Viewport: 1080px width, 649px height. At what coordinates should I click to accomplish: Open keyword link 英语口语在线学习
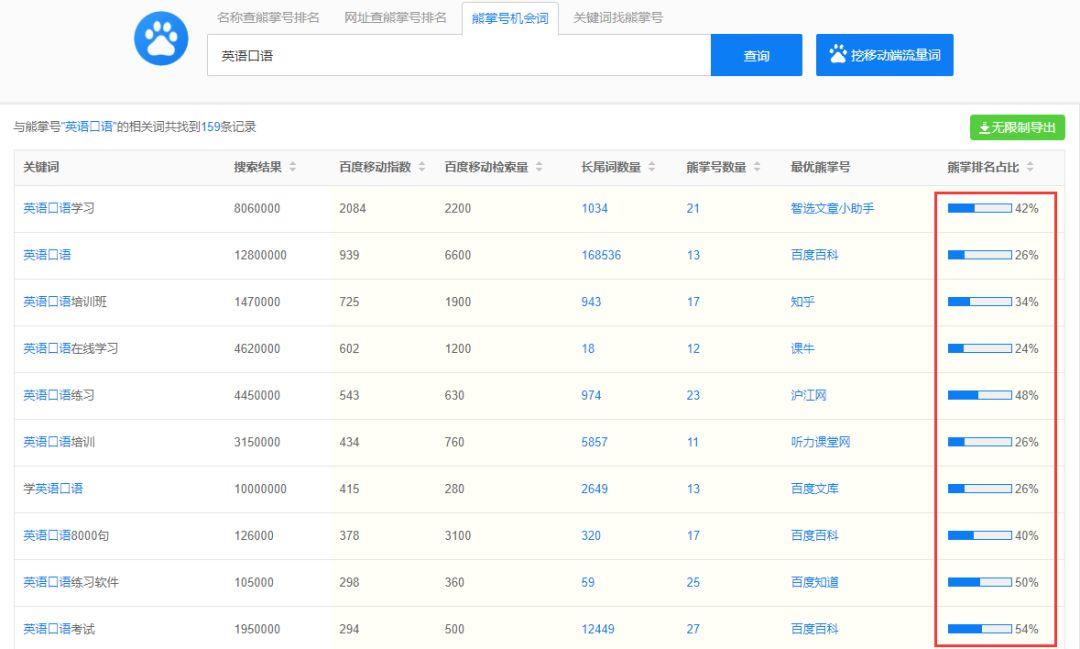[x=70, y=349]
